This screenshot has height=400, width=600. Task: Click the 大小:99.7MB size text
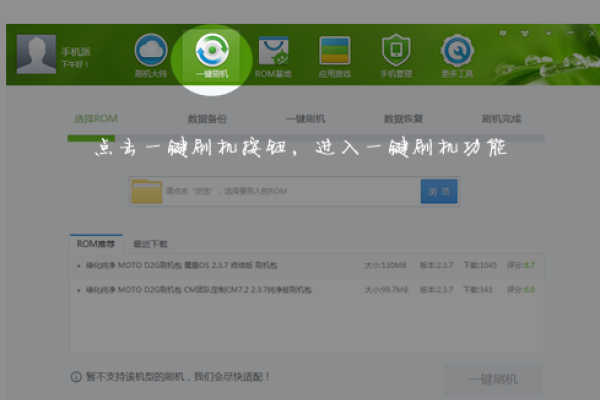click(386, 290)
